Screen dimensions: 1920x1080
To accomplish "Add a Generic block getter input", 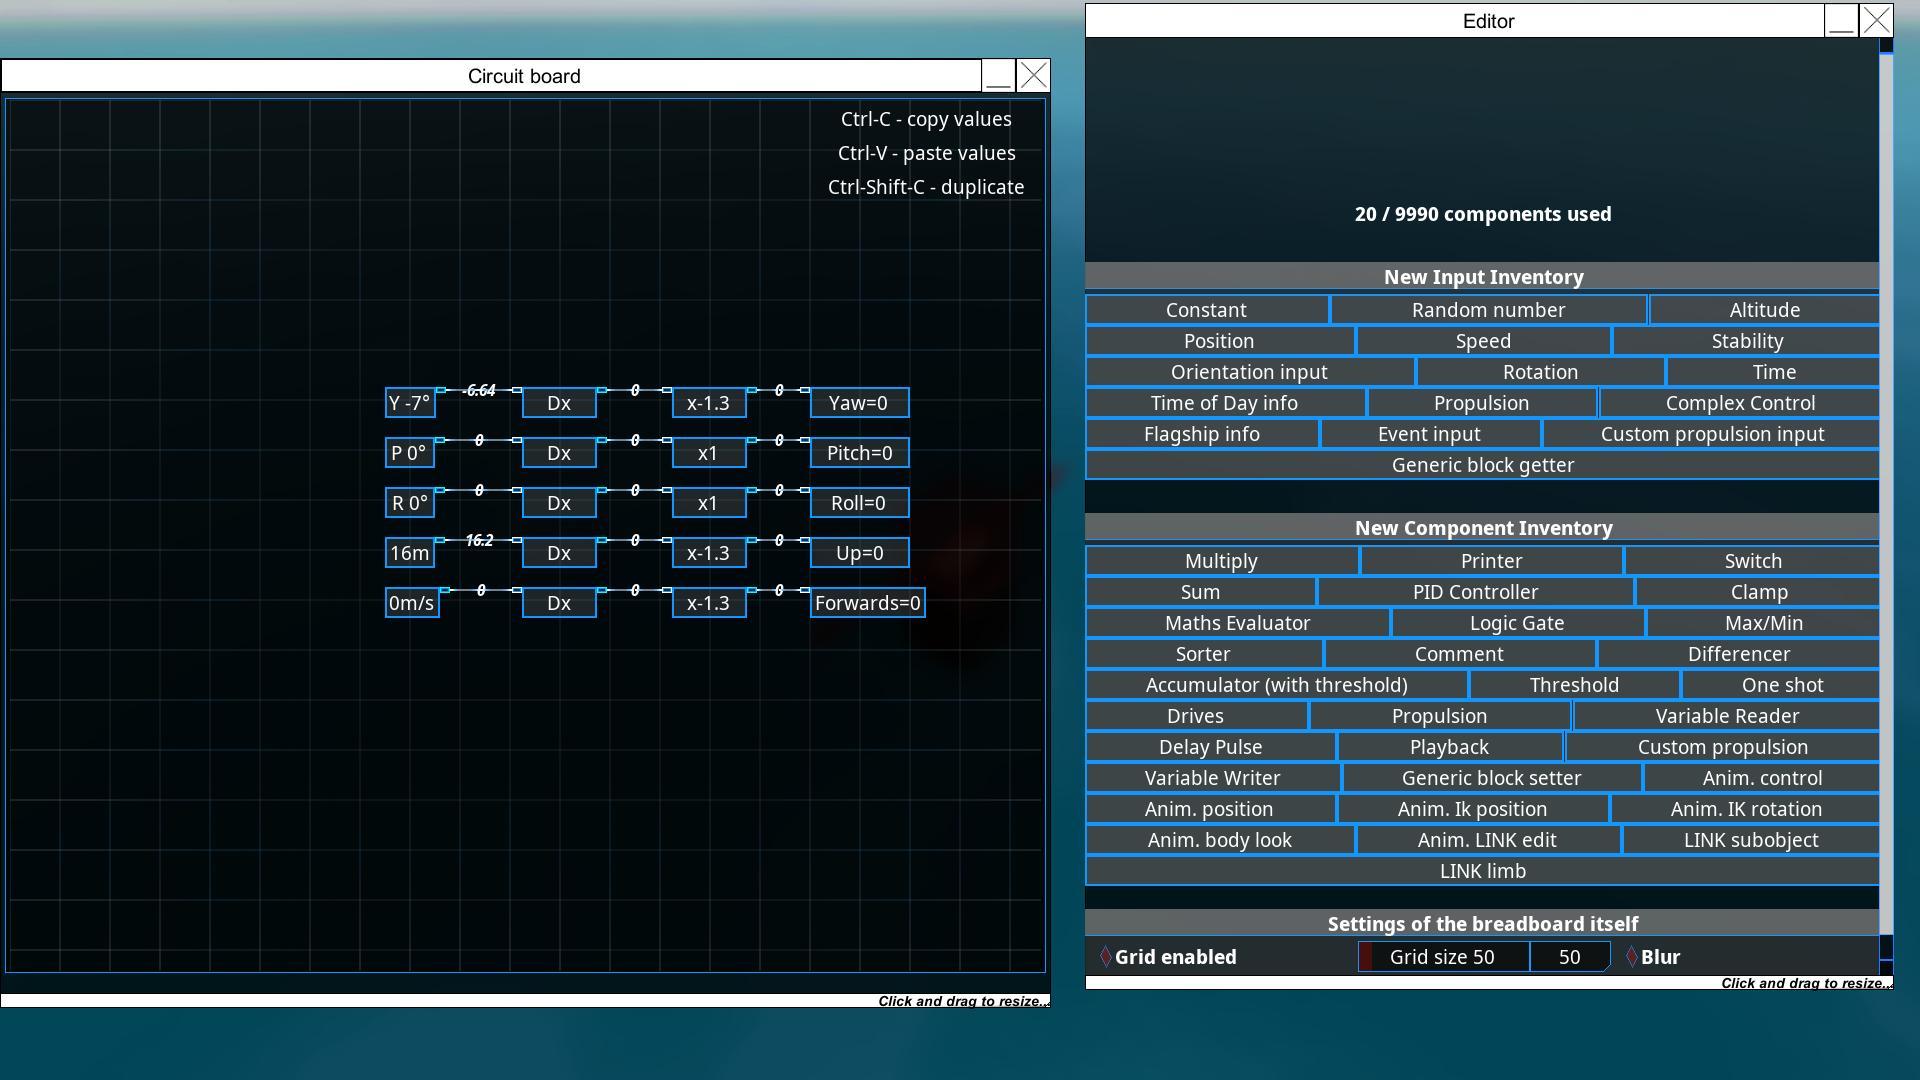I will (x=1482, y=465).
